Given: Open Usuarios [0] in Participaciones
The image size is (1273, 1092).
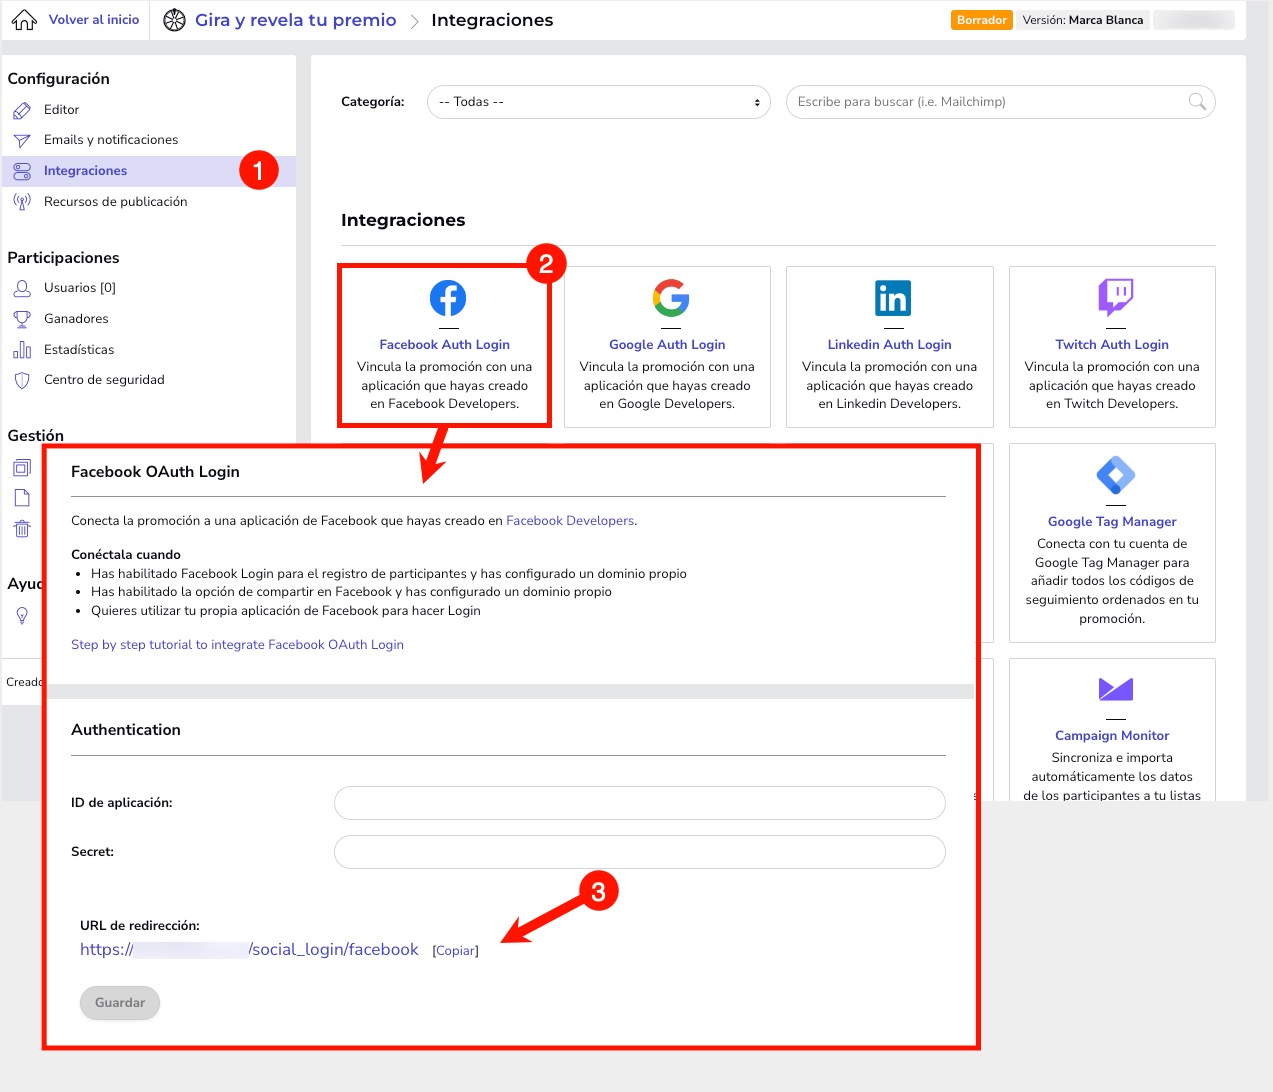Looking at the screenshot, I should coord(80,288).
